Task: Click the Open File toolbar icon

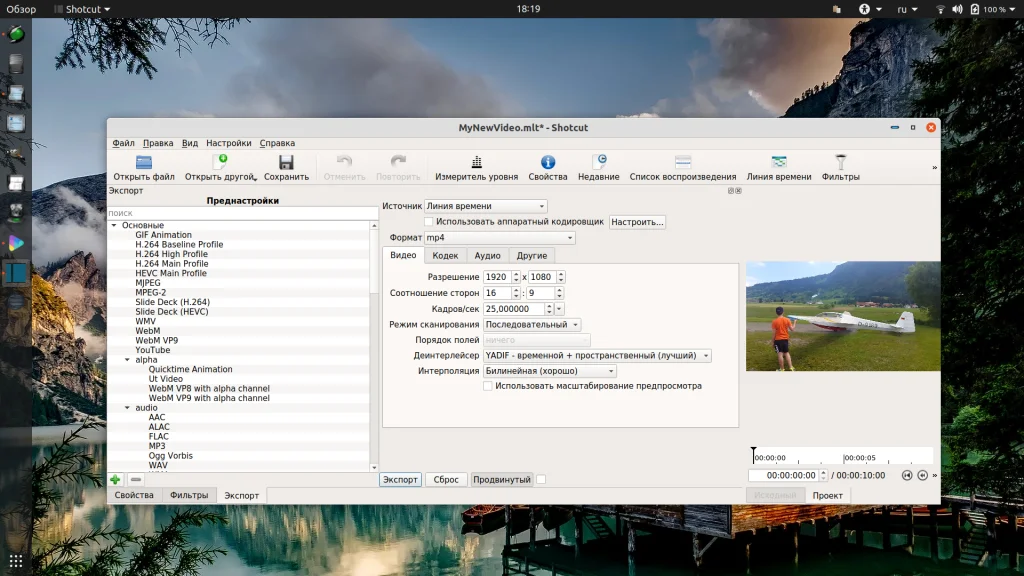Action: click(x=144, y=163)
